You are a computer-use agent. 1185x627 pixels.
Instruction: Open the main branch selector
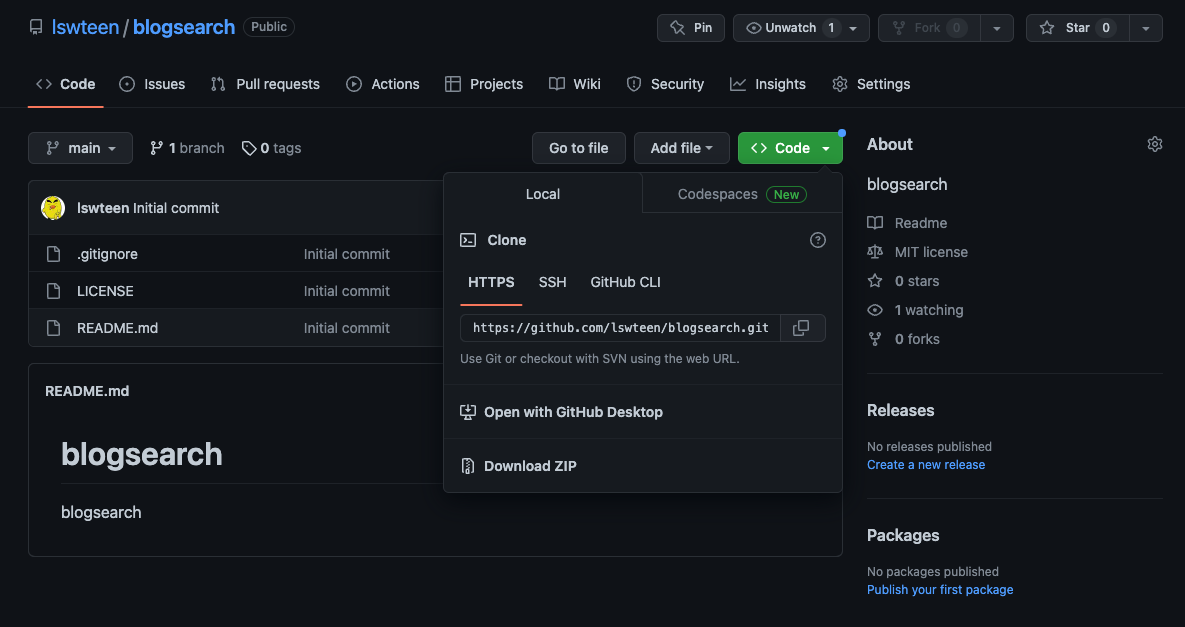[80, 148]
